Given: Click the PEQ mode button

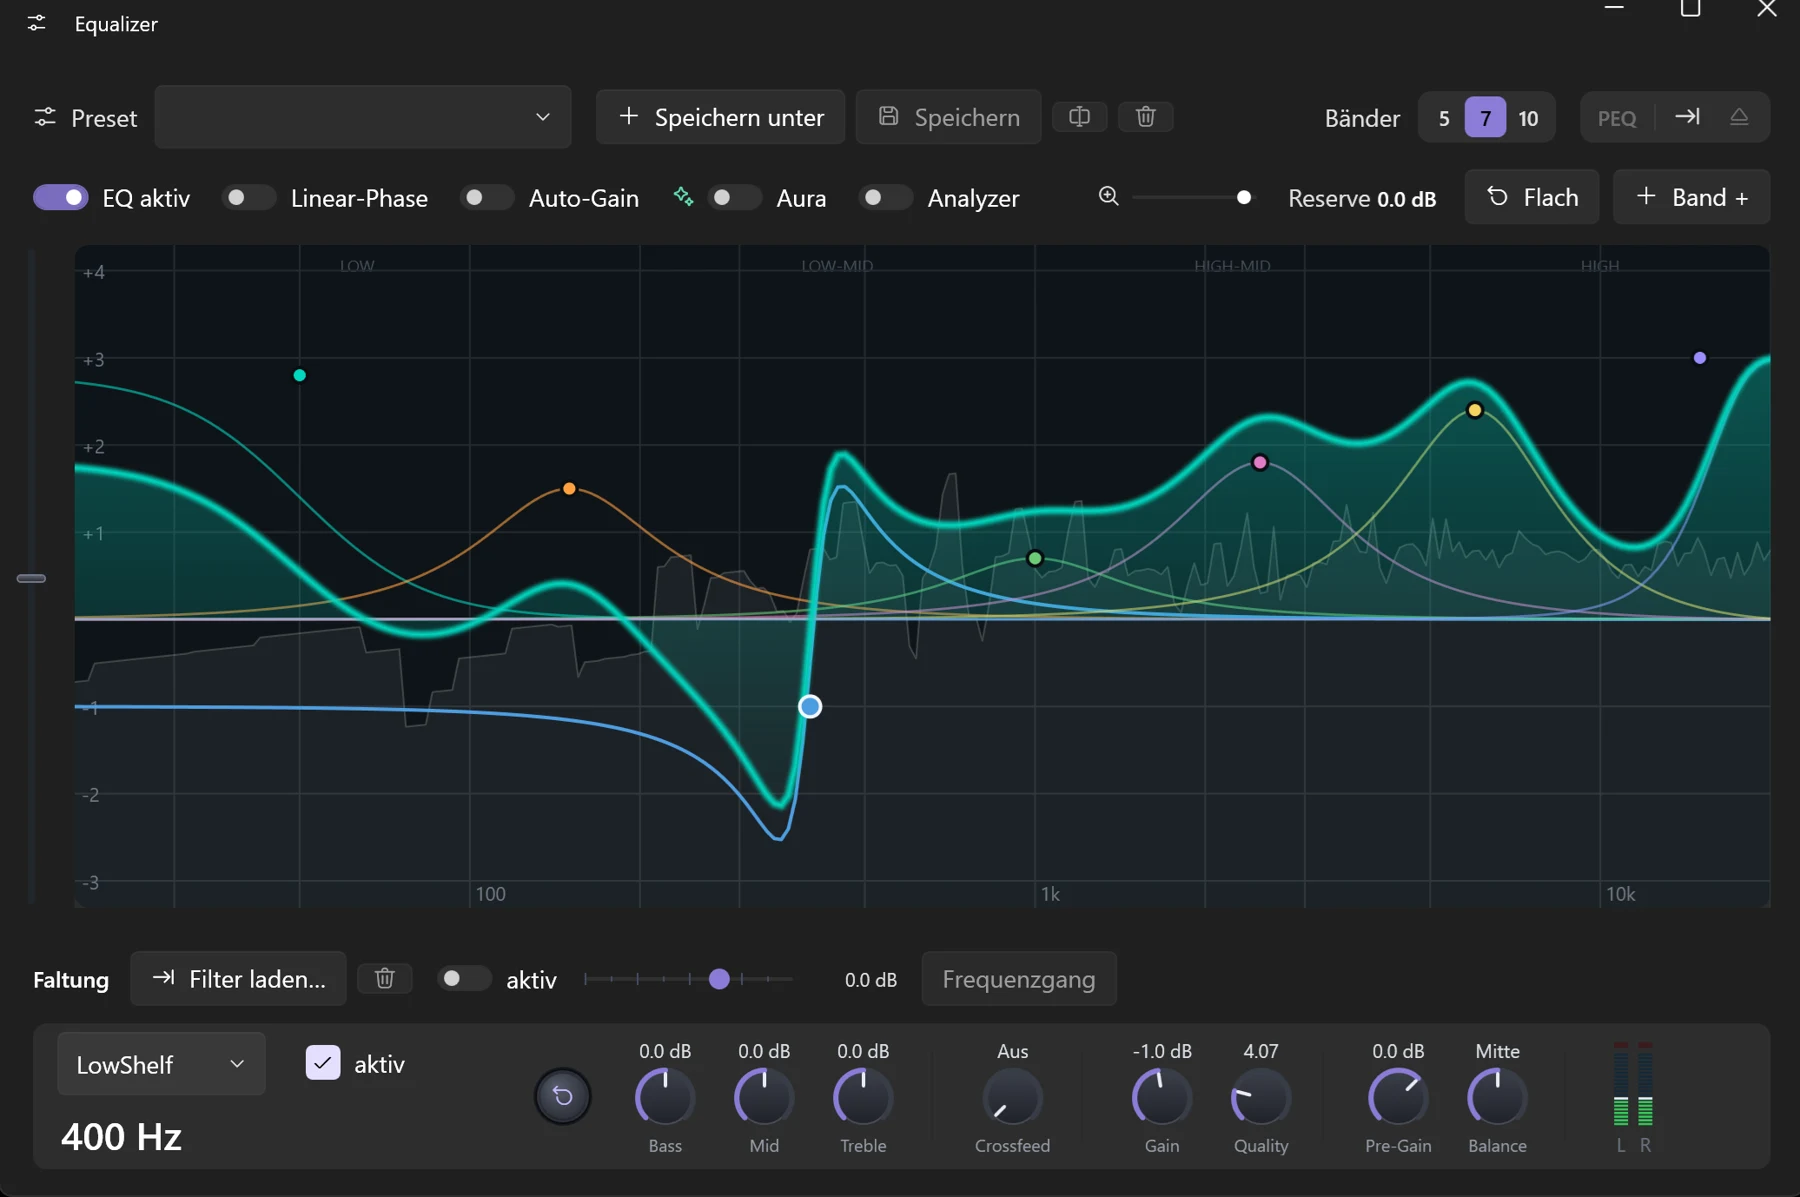Looking at the screenshot, I should (1617, 118).
